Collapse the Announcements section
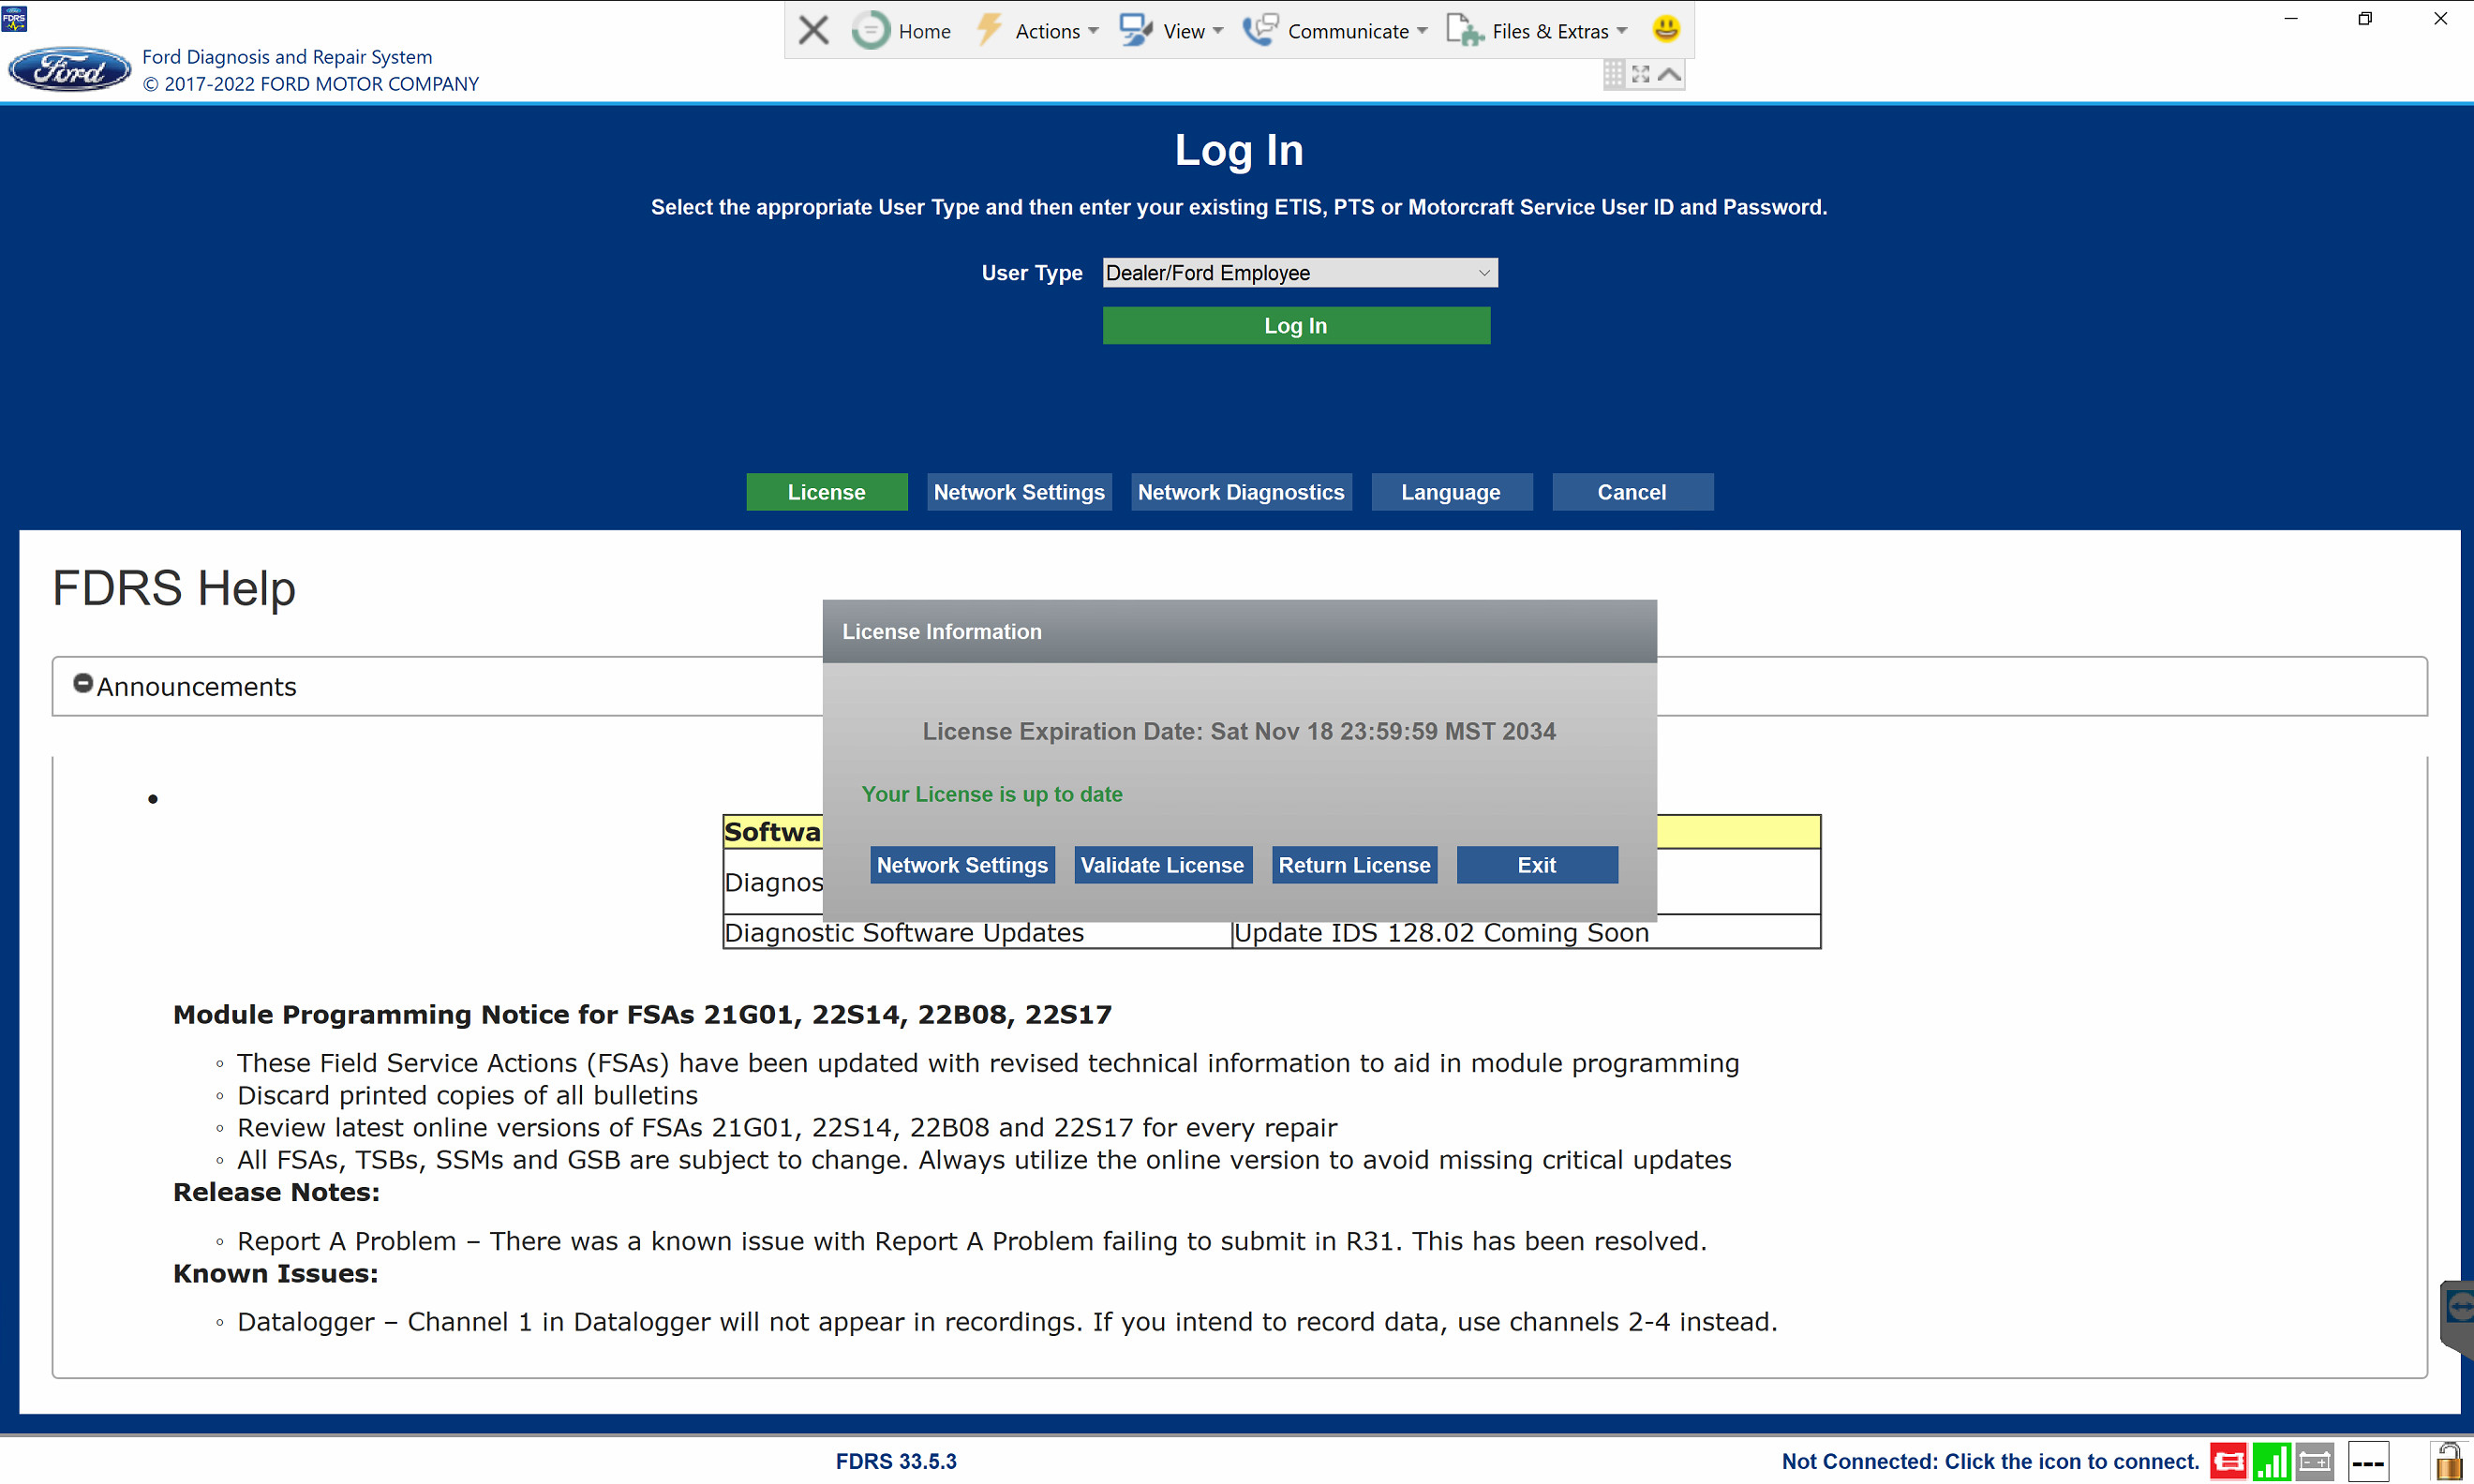 click(83, 683)
